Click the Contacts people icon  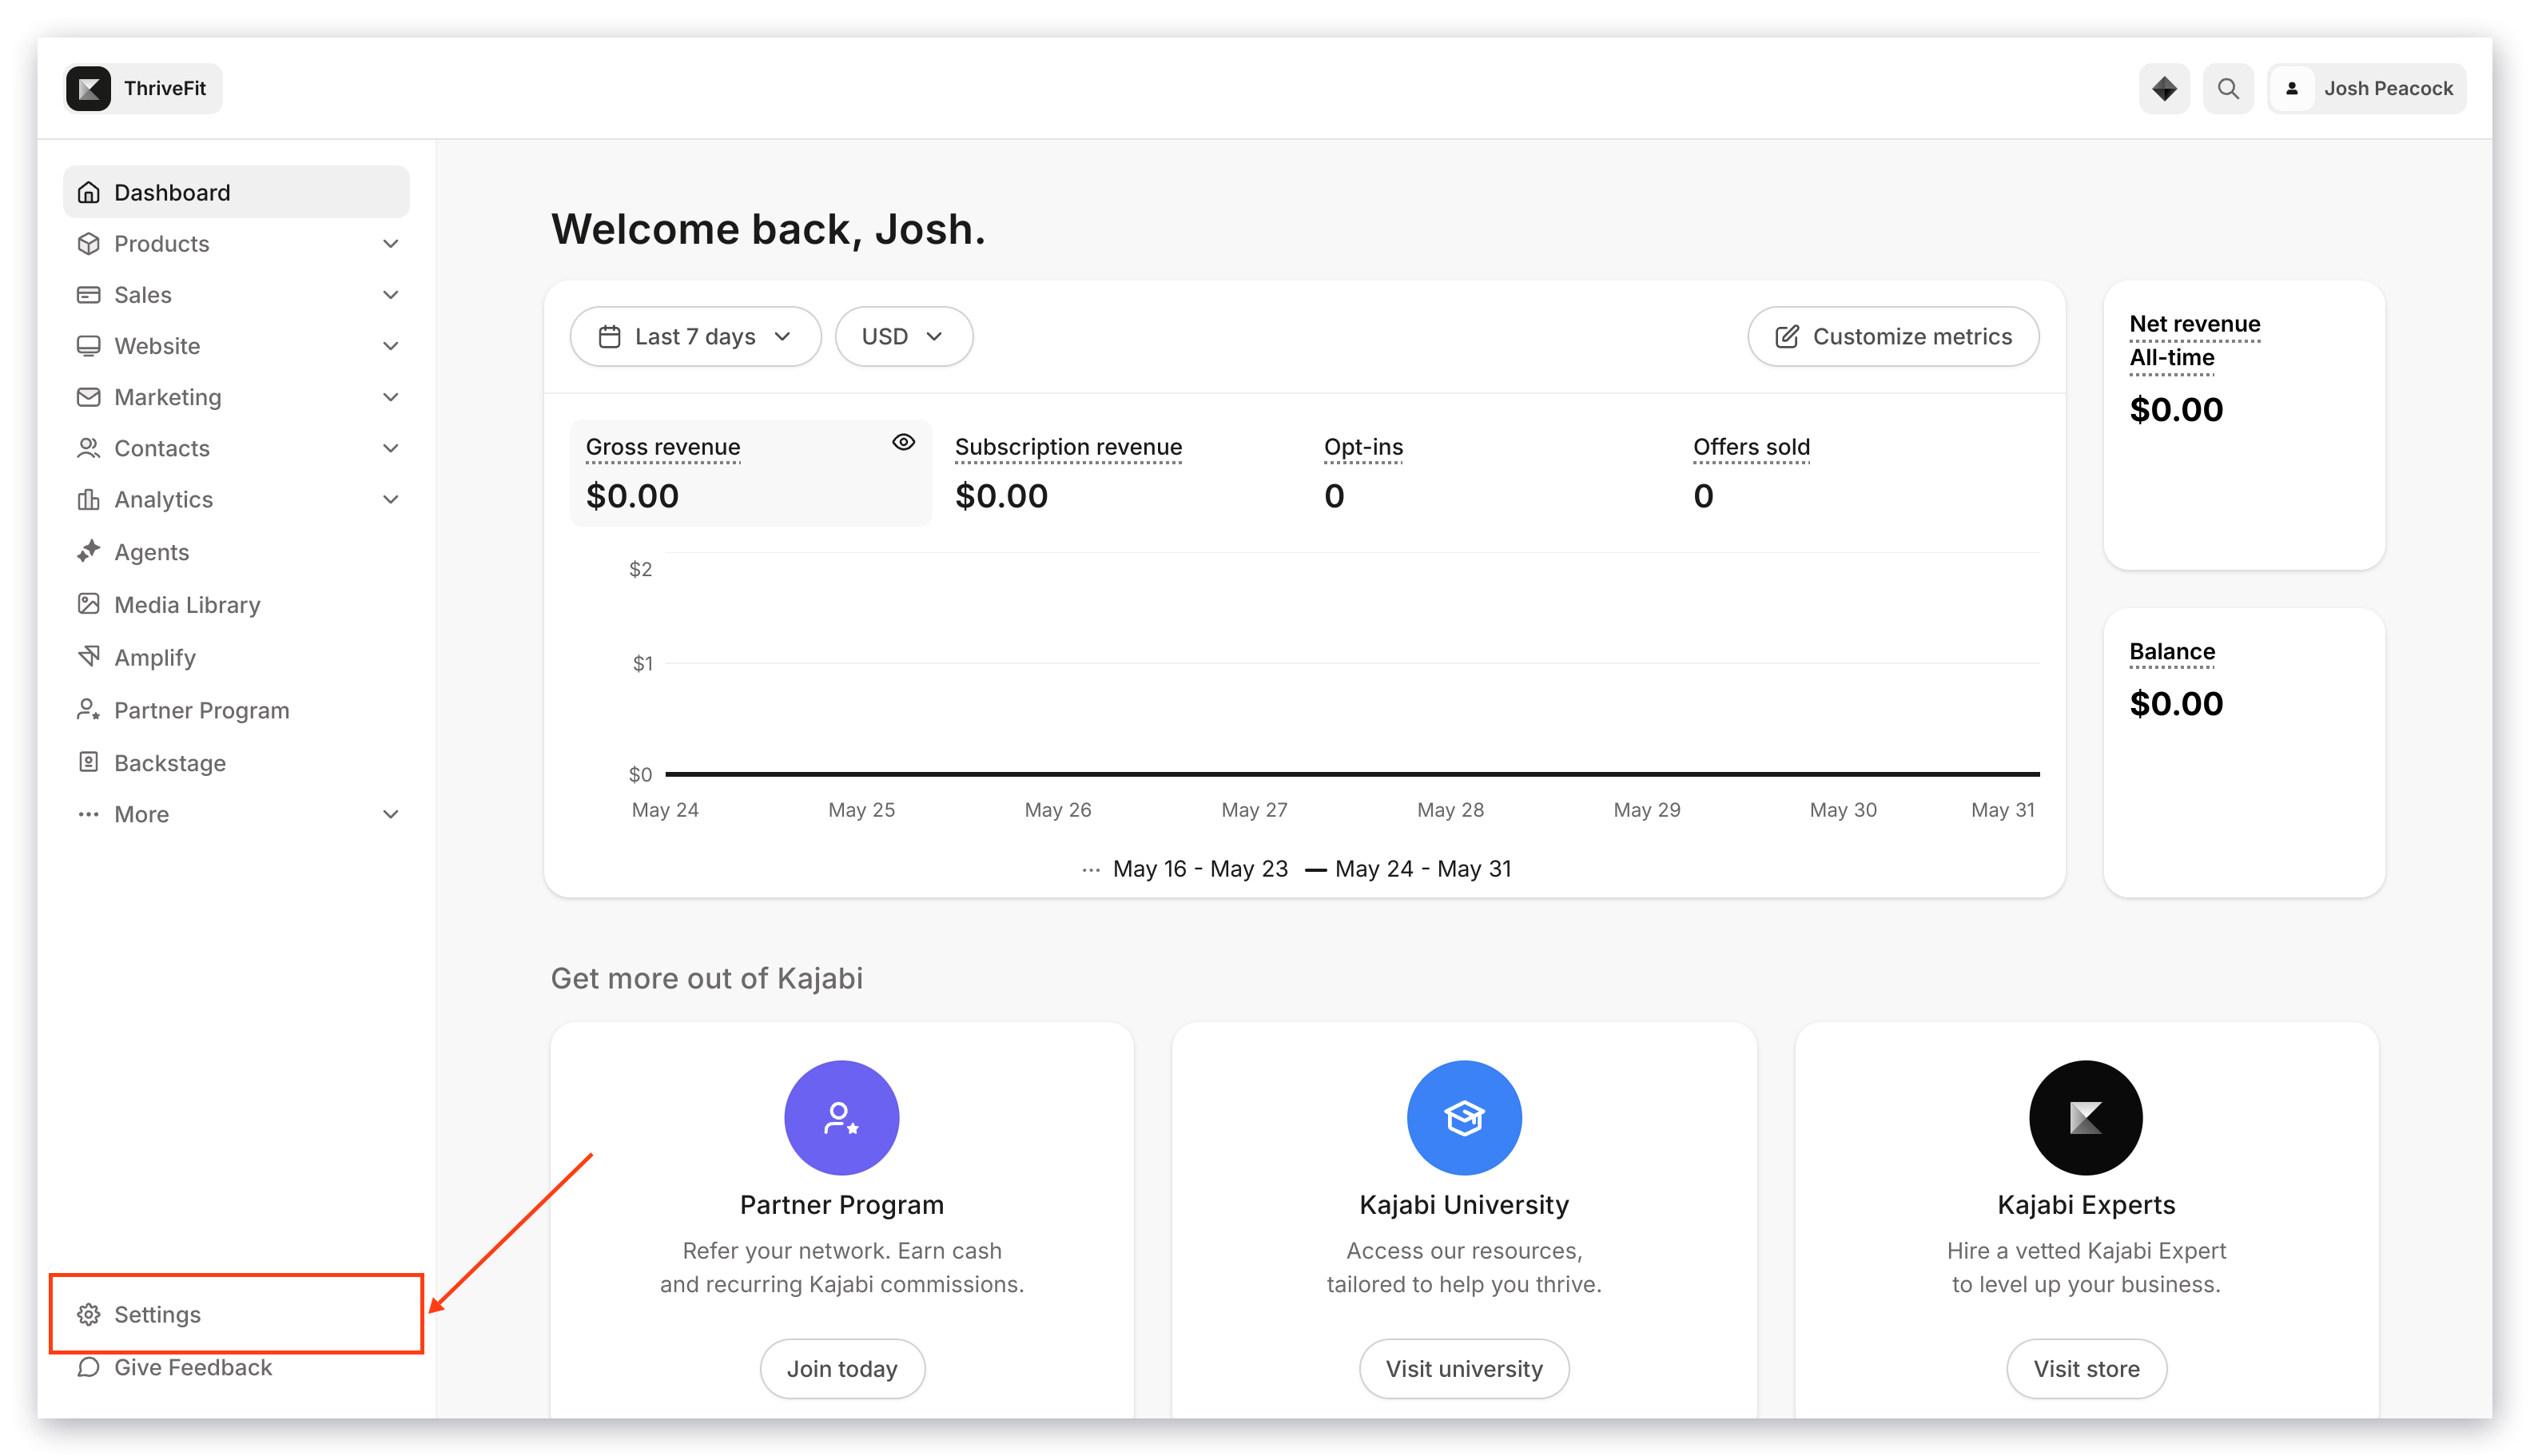pyautogui.click(x=88, y=447)
